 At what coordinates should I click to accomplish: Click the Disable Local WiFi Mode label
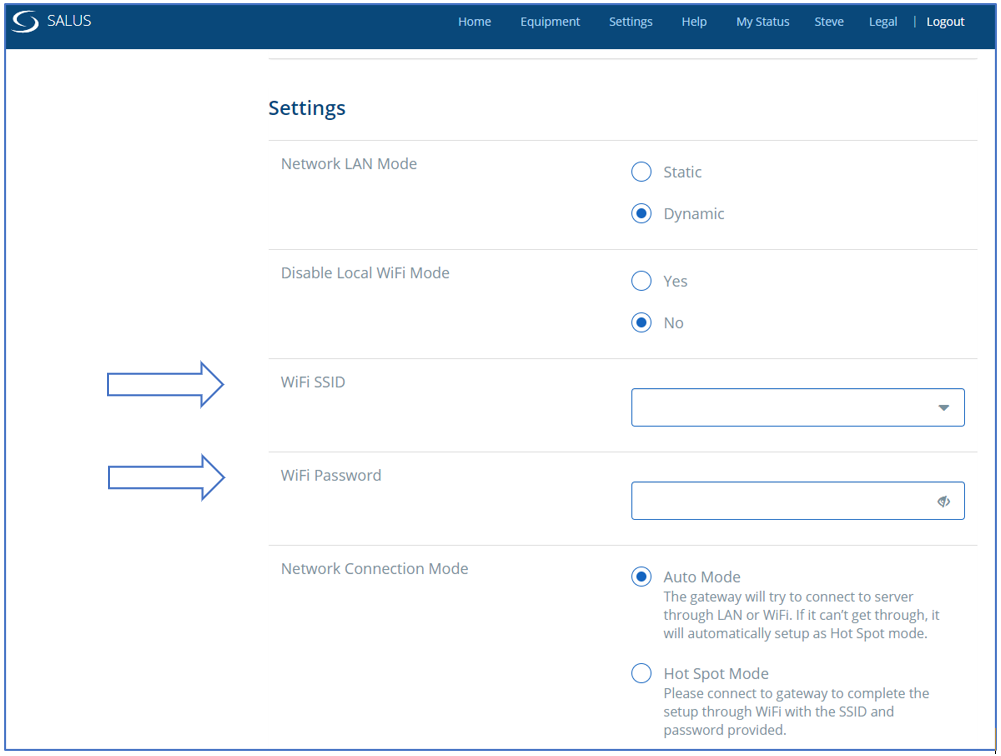(365, 273)
